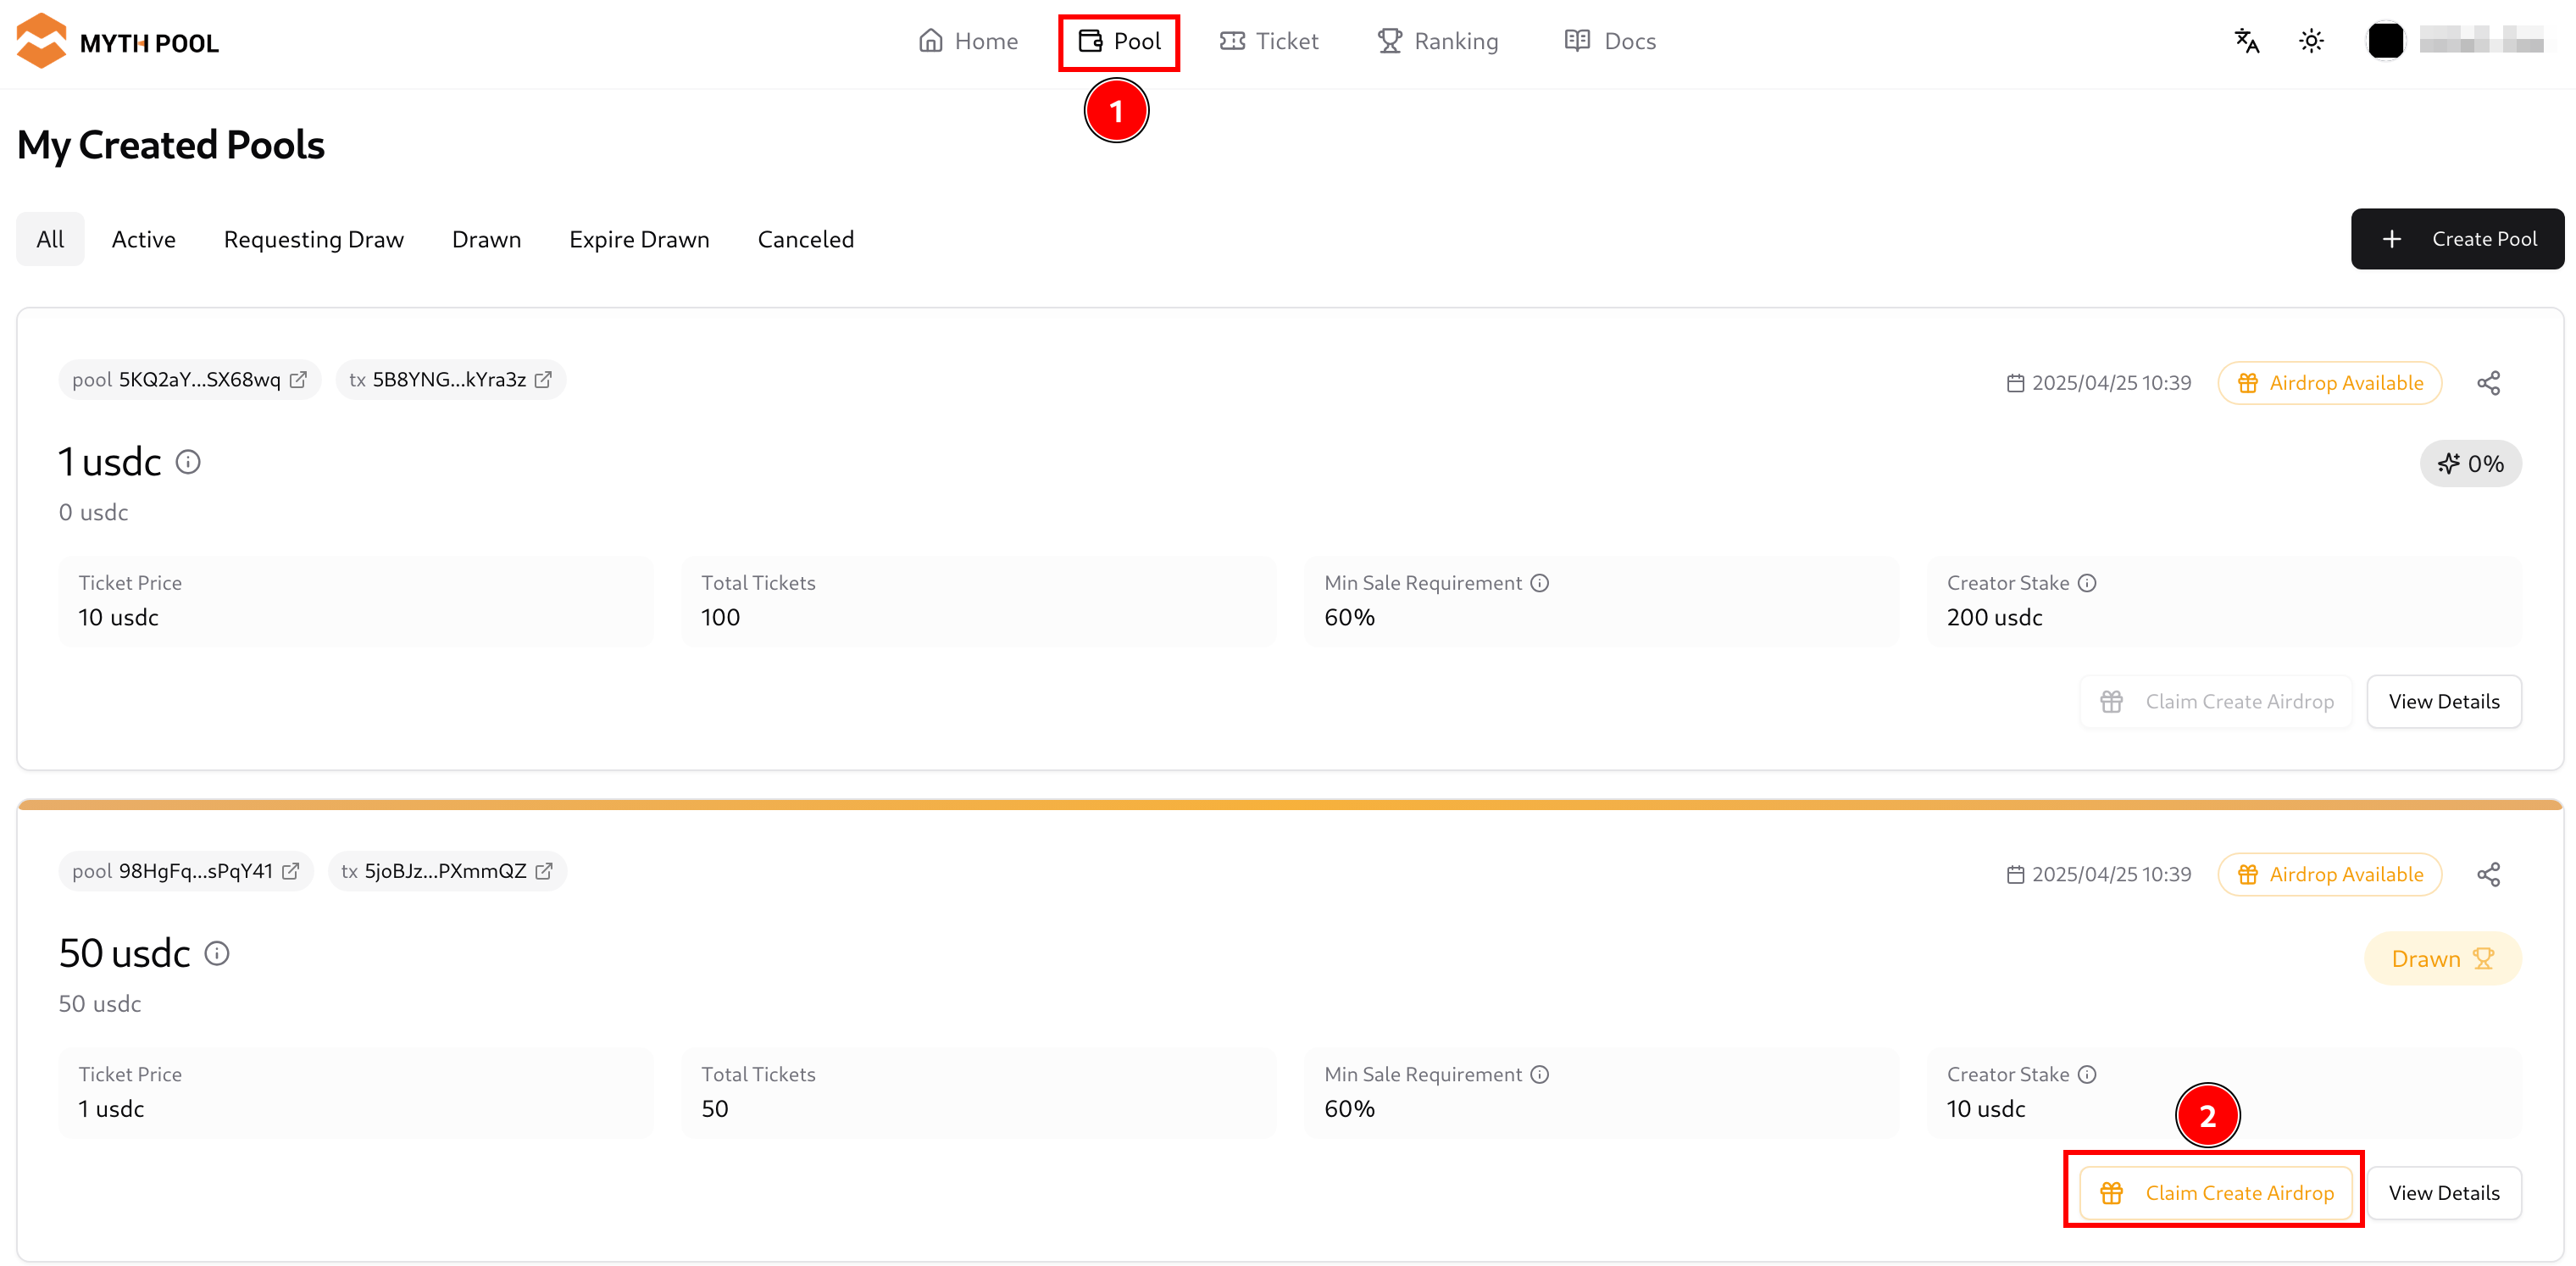Image resolution: width=2576 pixels, height=1266 pixels.
Task: Open pool 5KQ2aY...SX68wq external link
Action: coord(298,380)
